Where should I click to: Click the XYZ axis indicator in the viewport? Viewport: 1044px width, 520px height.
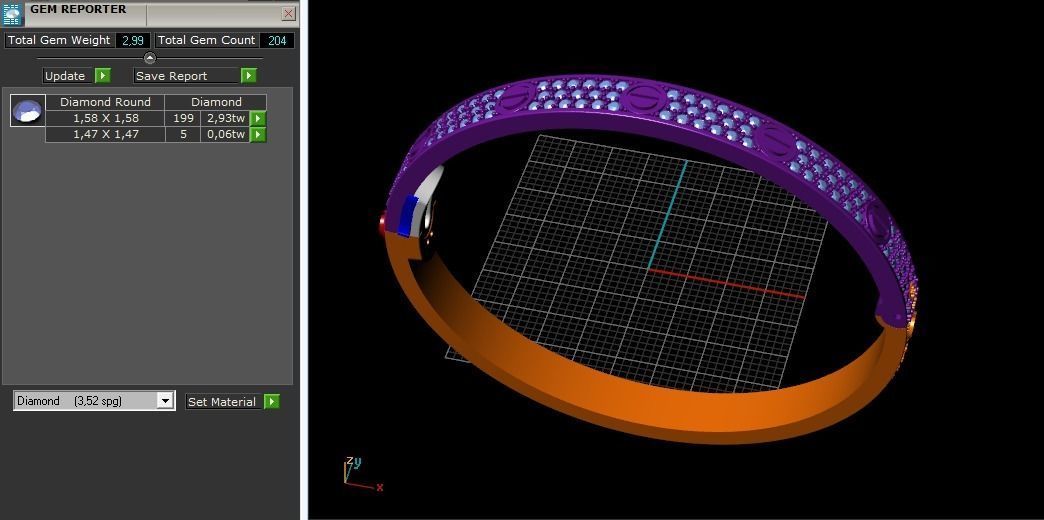[x=362, y=475]
